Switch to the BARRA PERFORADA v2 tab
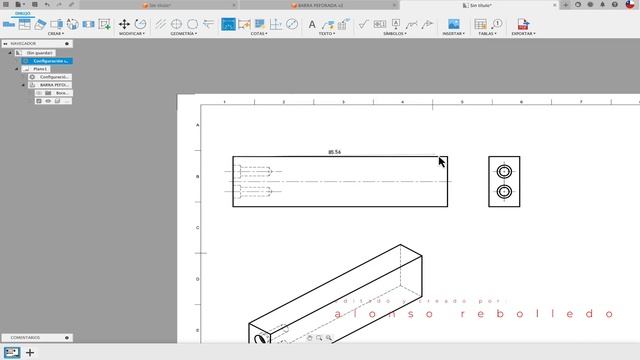The width and height of the screenshot is (640, 360). tap(319, 5)
